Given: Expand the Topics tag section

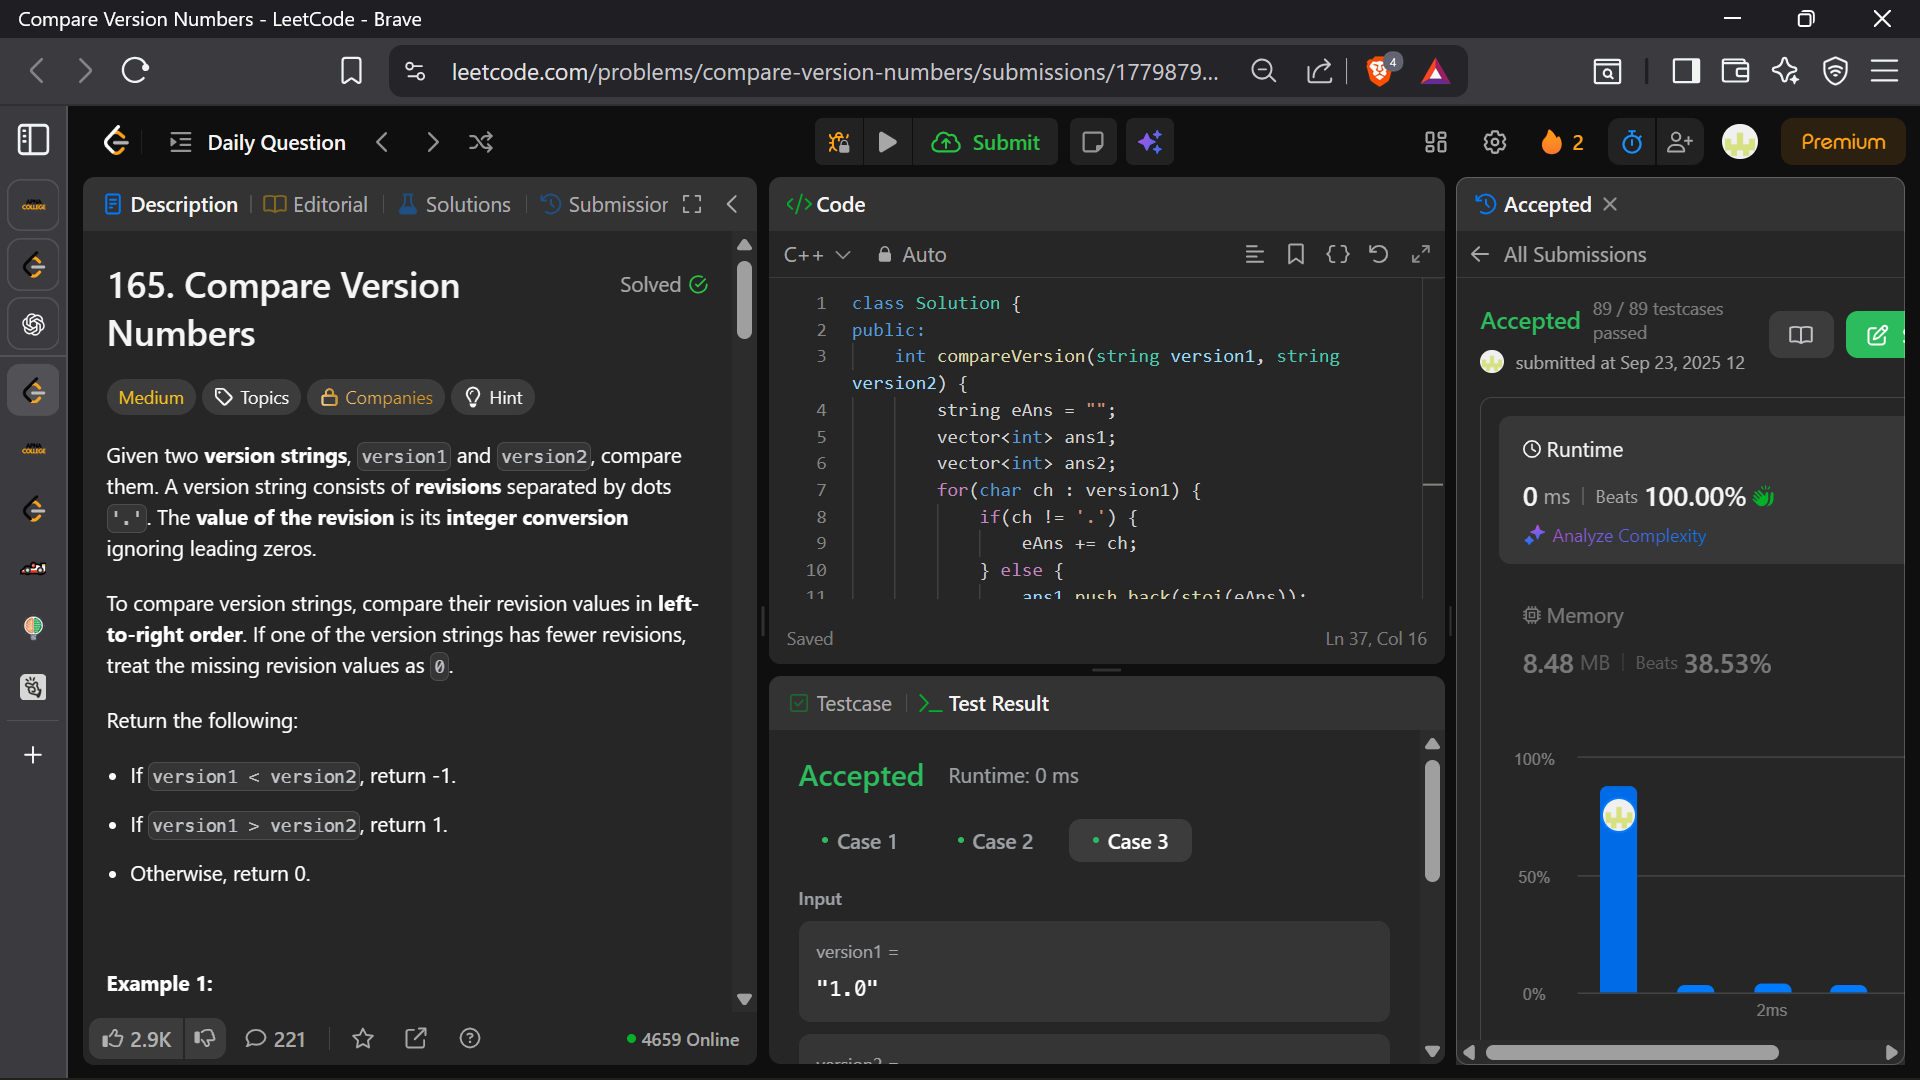Looking at the screenshot, I should pos(252,397).
